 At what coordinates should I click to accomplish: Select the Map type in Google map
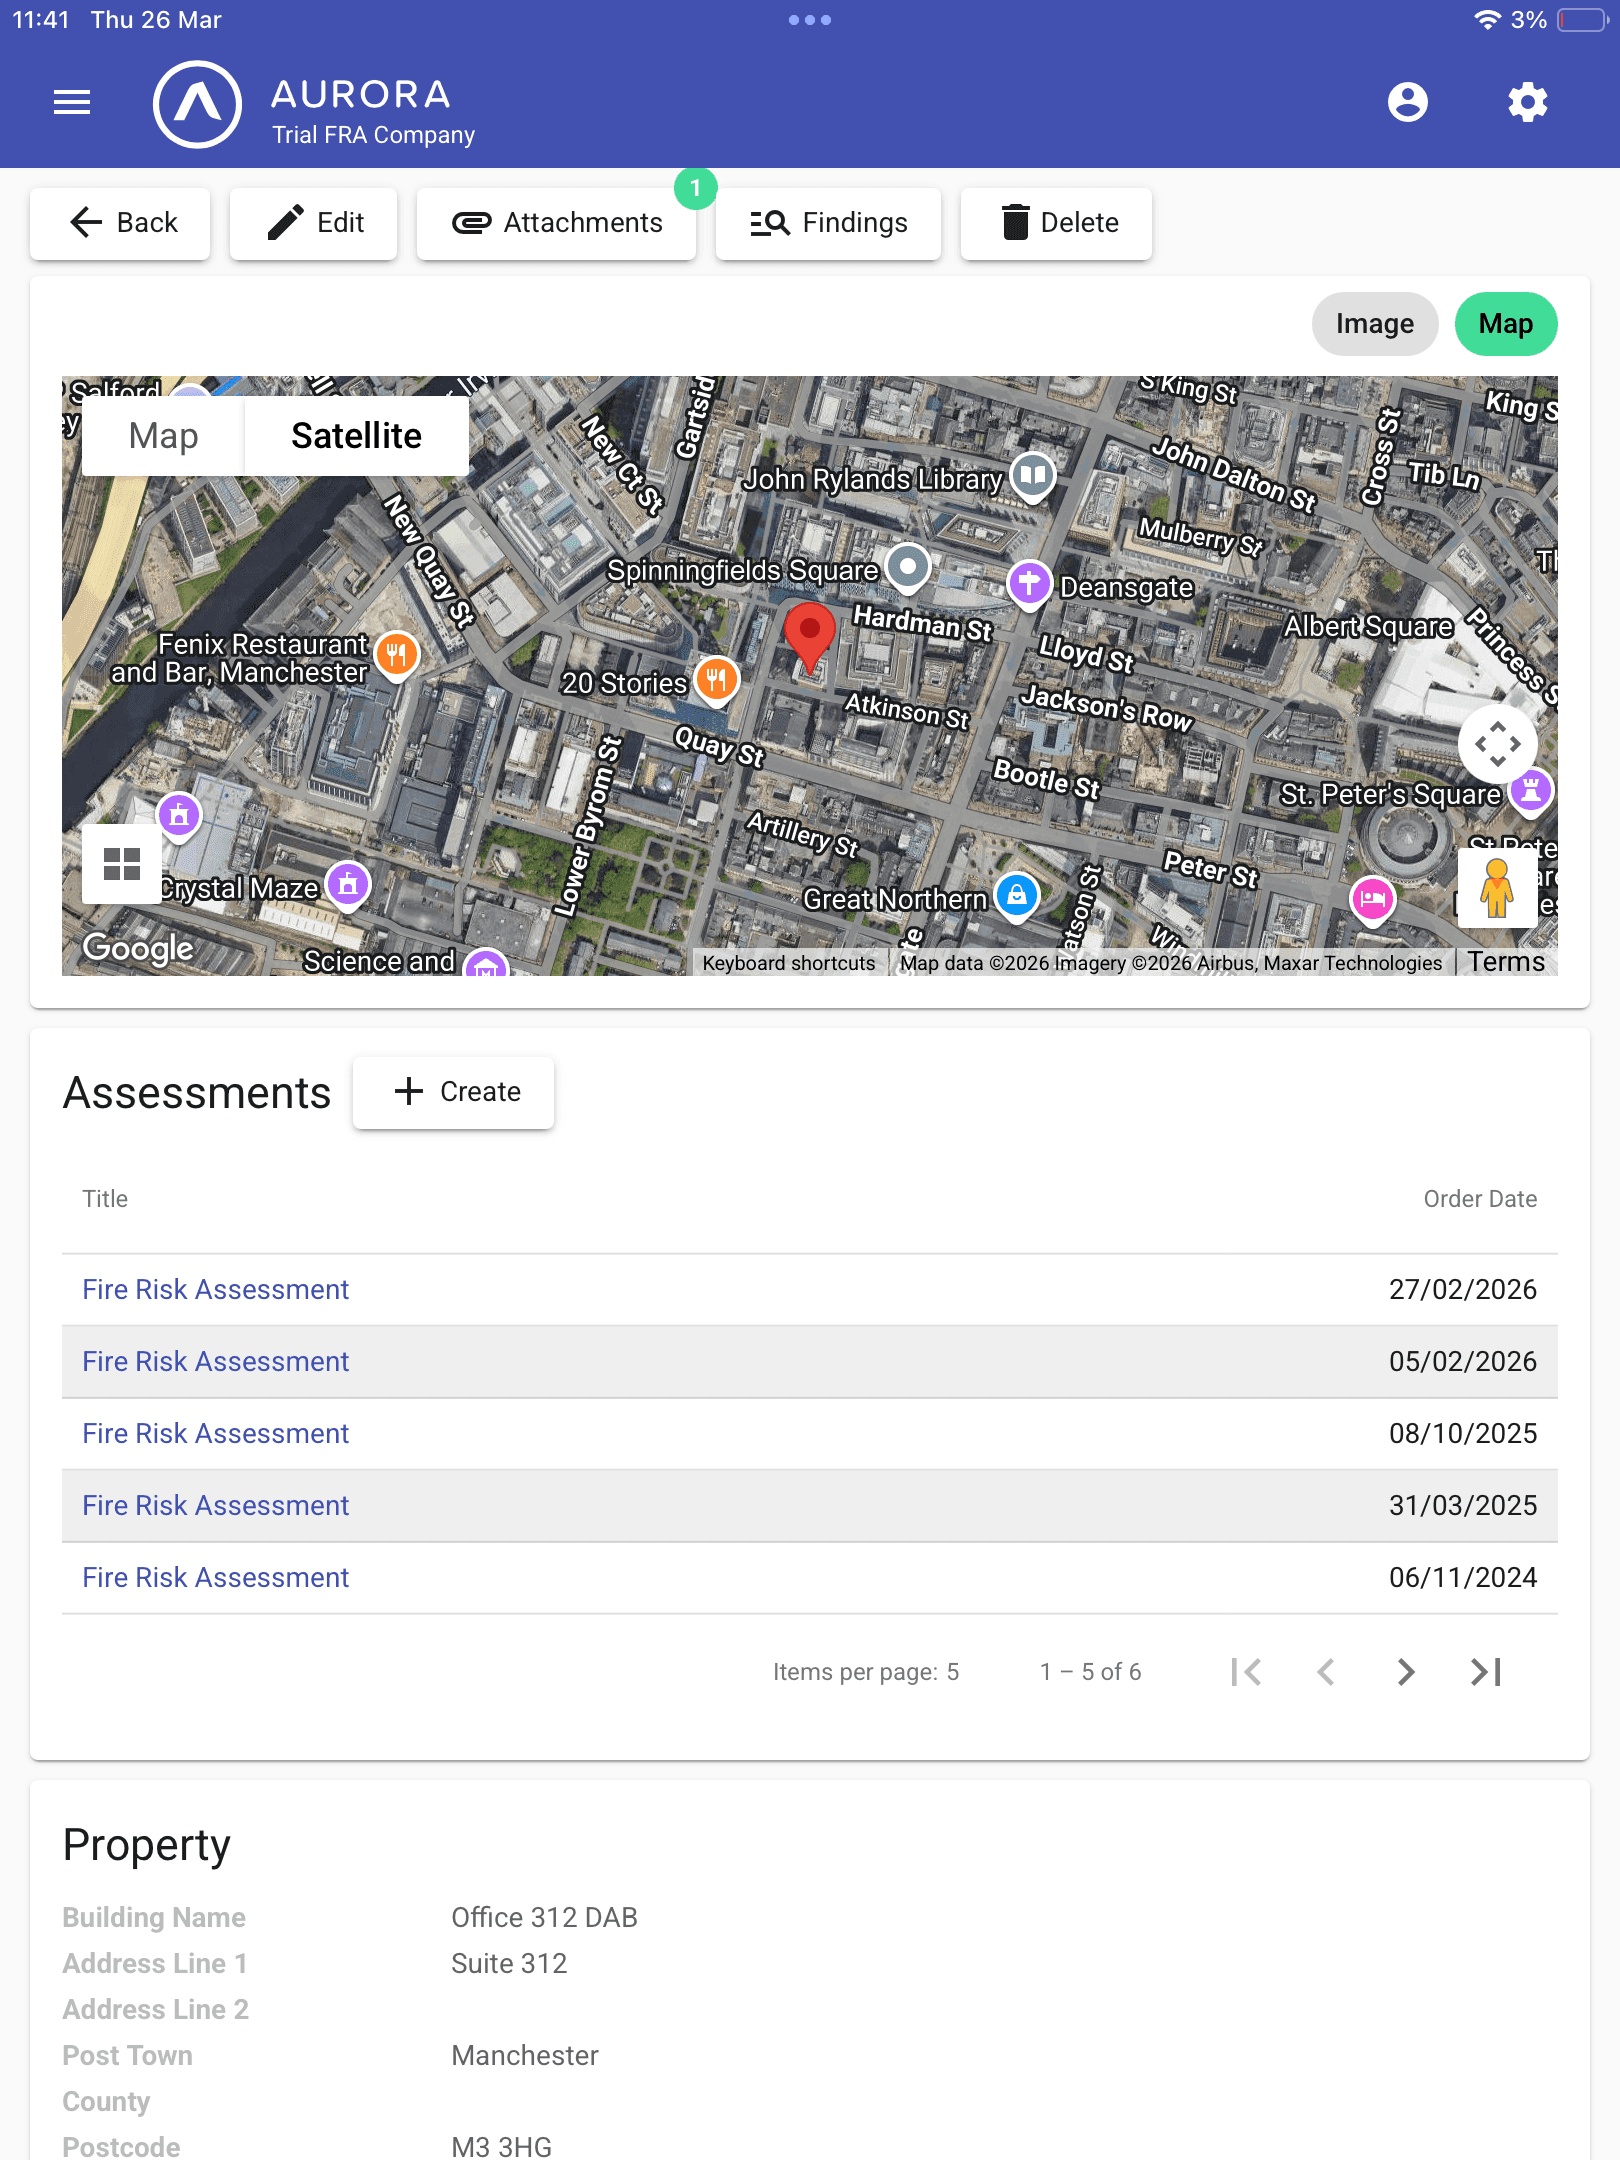[163, 436]
